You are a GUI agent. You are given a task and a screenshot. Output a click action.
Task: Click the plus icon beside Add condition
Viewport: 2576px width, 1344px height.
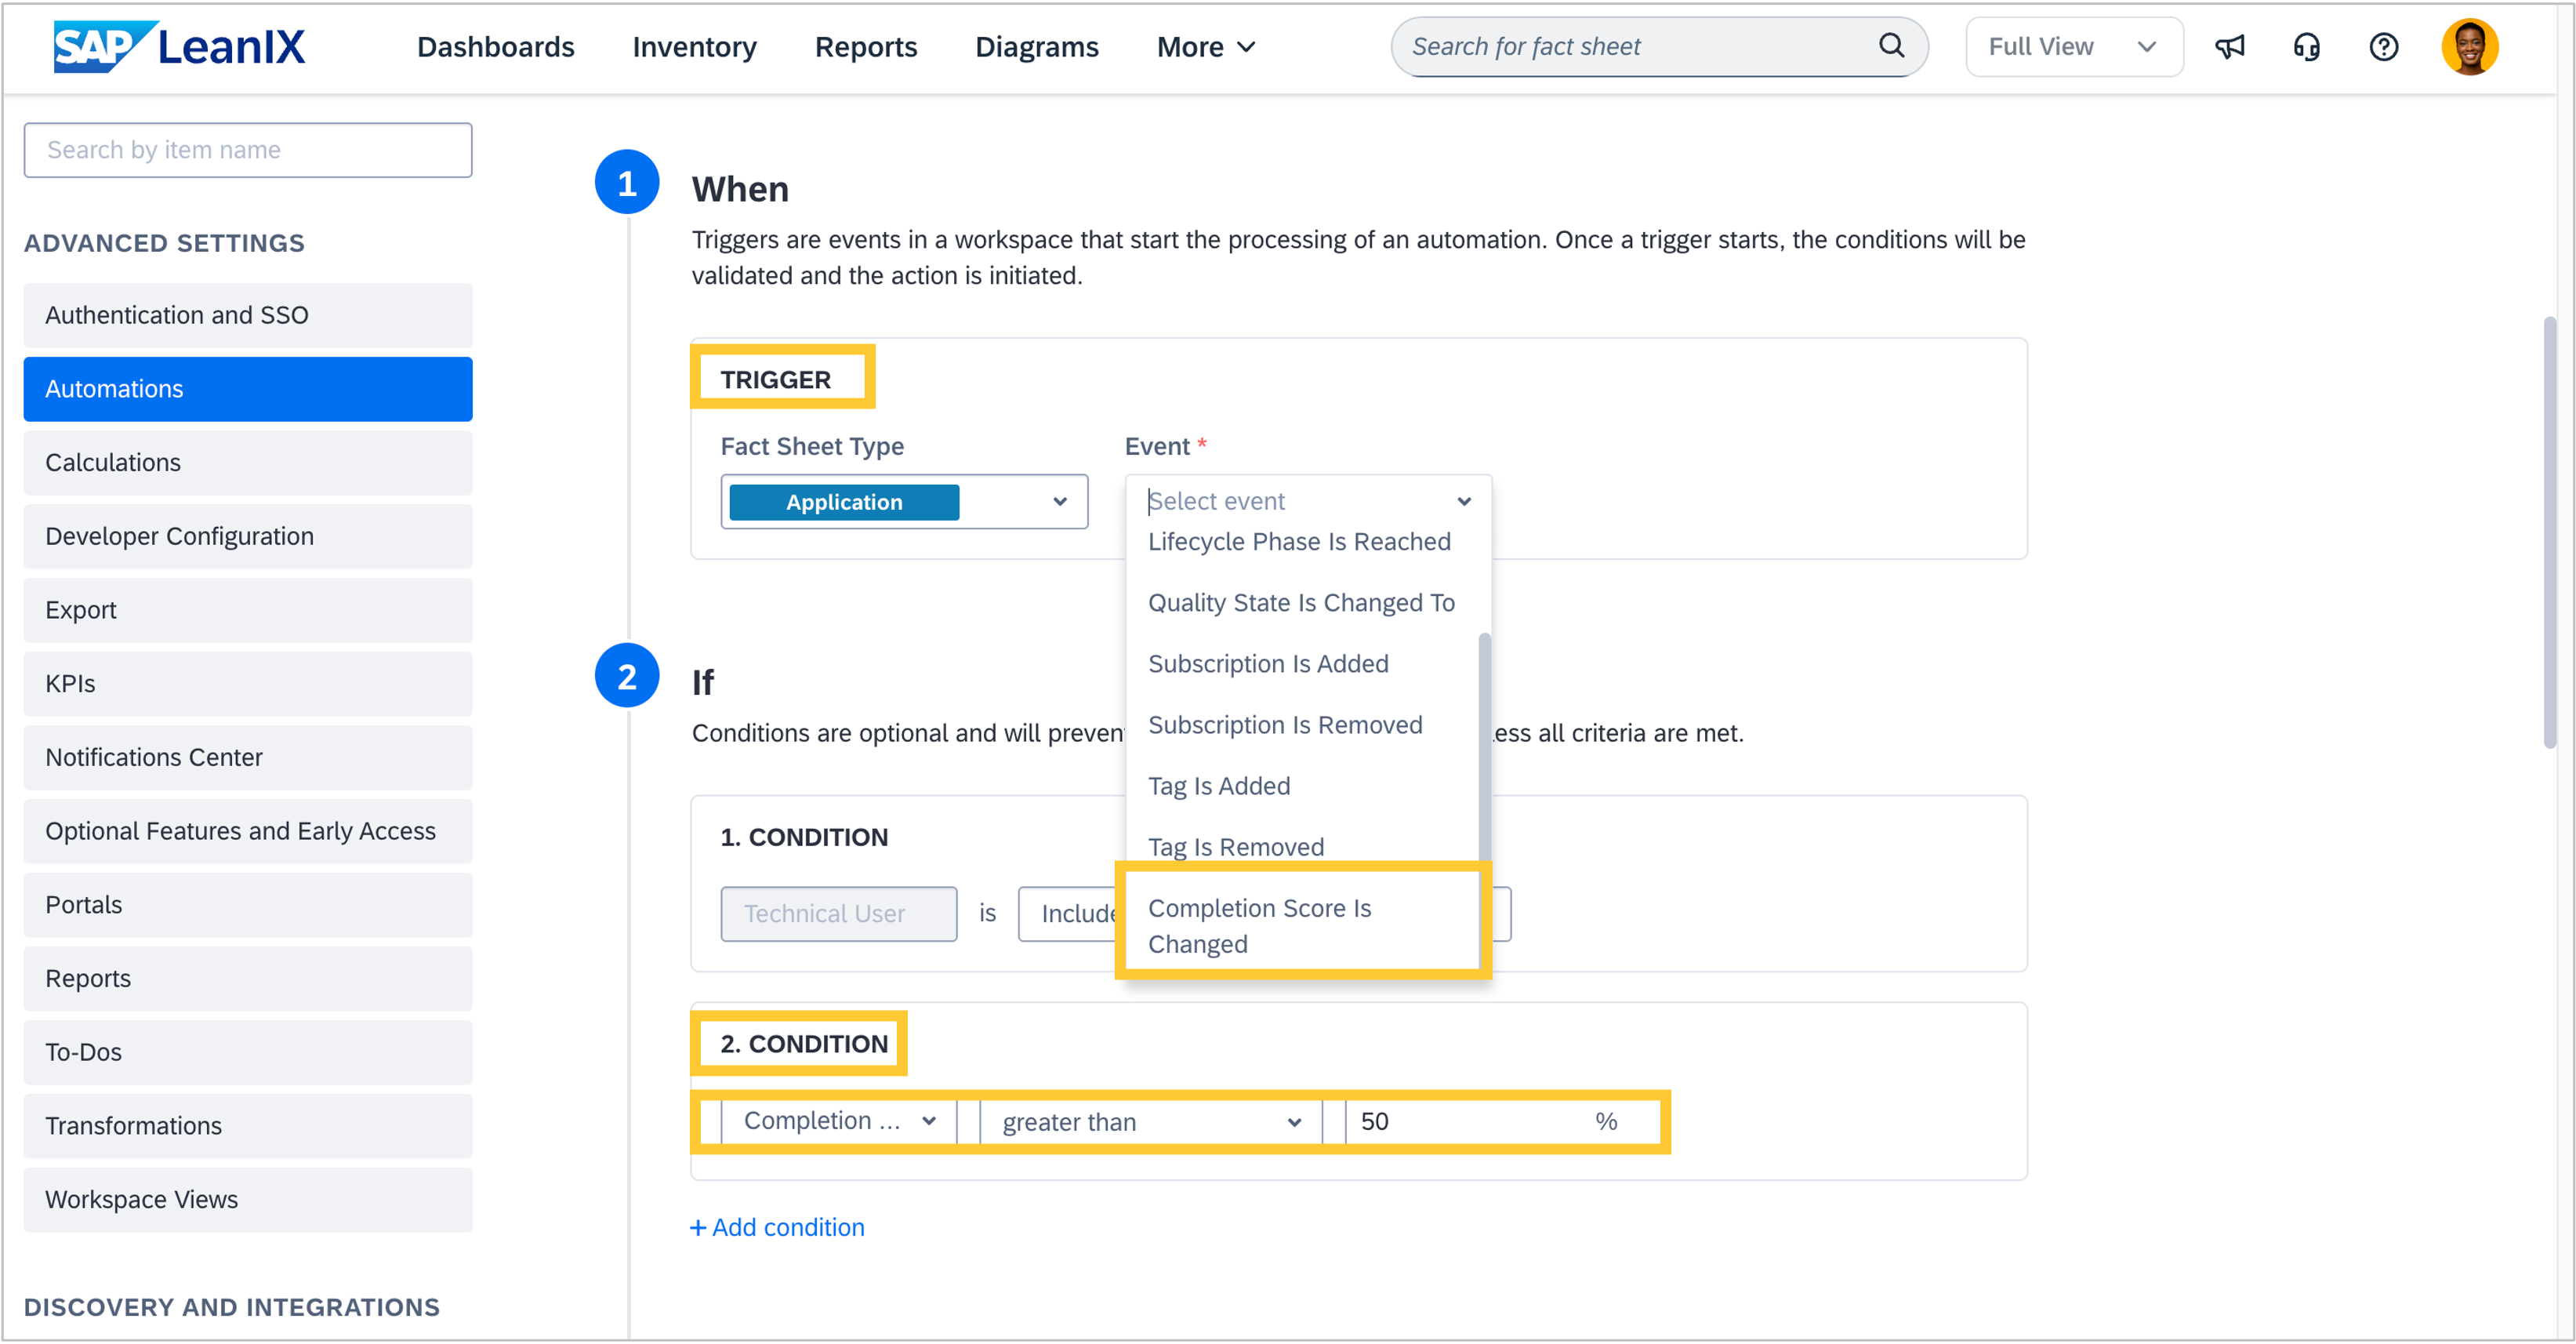[x=698, y=1227]
